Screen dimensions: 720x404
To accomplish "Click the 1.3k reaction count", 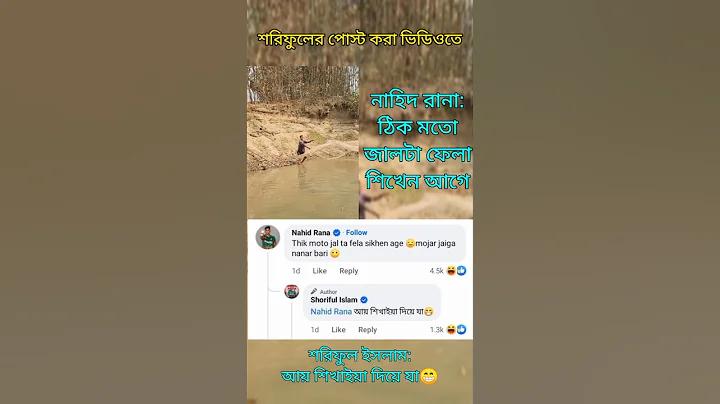I will [x=437, y=330].
